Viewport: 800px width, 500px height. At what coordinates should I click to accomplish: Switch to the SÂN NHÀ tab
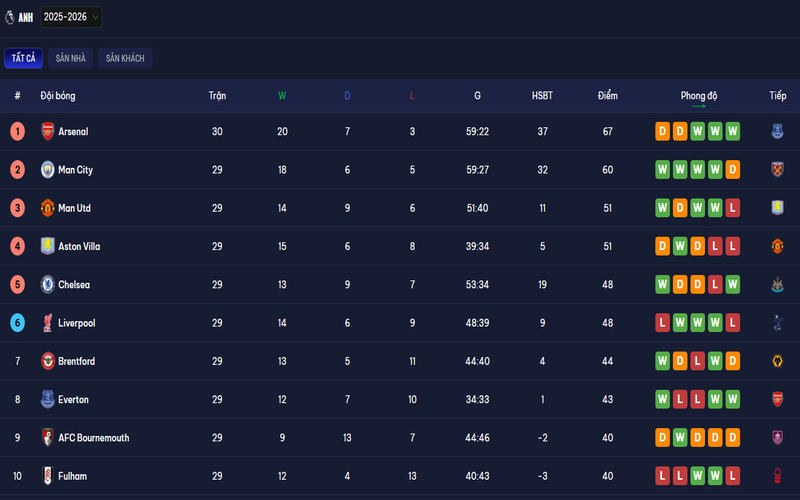click(72, 58)
